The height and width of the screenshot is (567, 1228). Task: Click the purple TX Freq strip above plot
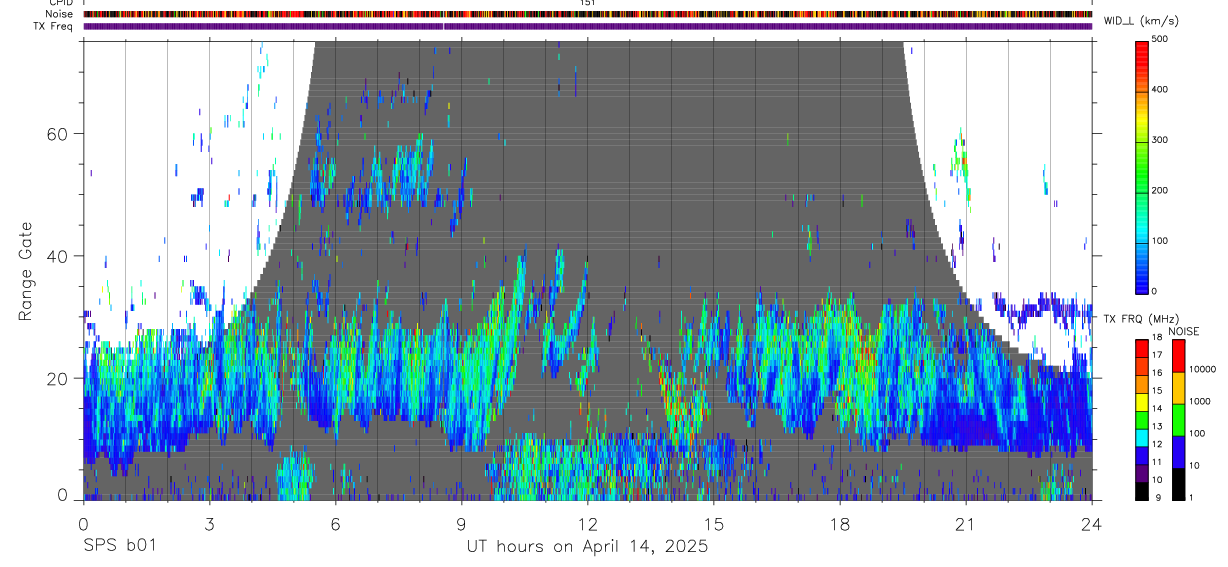(x=587, y=26)
